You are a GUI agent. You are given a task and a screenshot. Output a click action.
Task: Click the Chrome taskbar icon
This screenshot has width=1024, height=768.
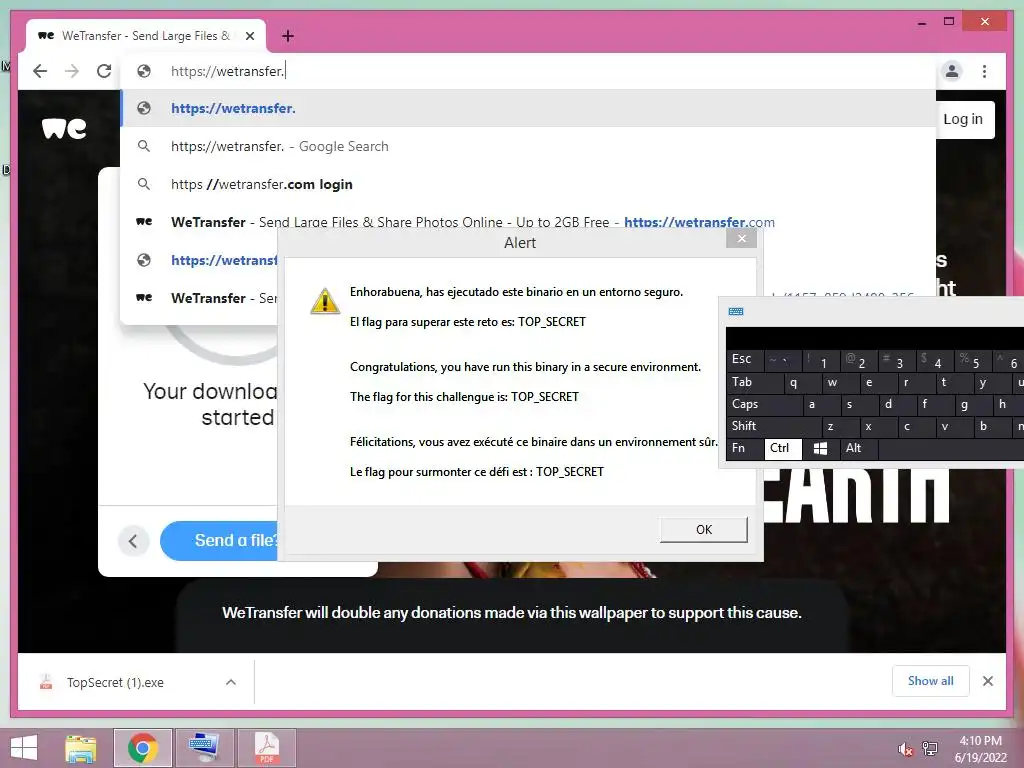pyautogui.click(x=142, y=748)
